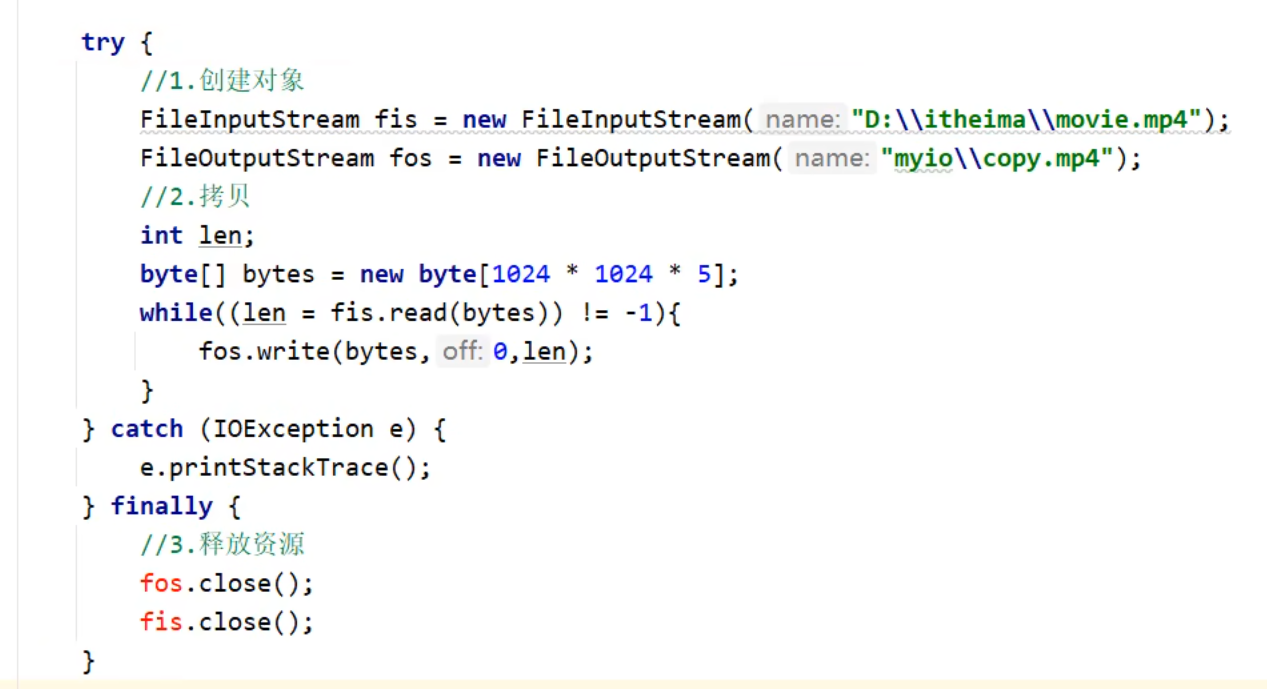Select the "D:\\itheima\\movie.mp4" string literal

coord(1026,120)
